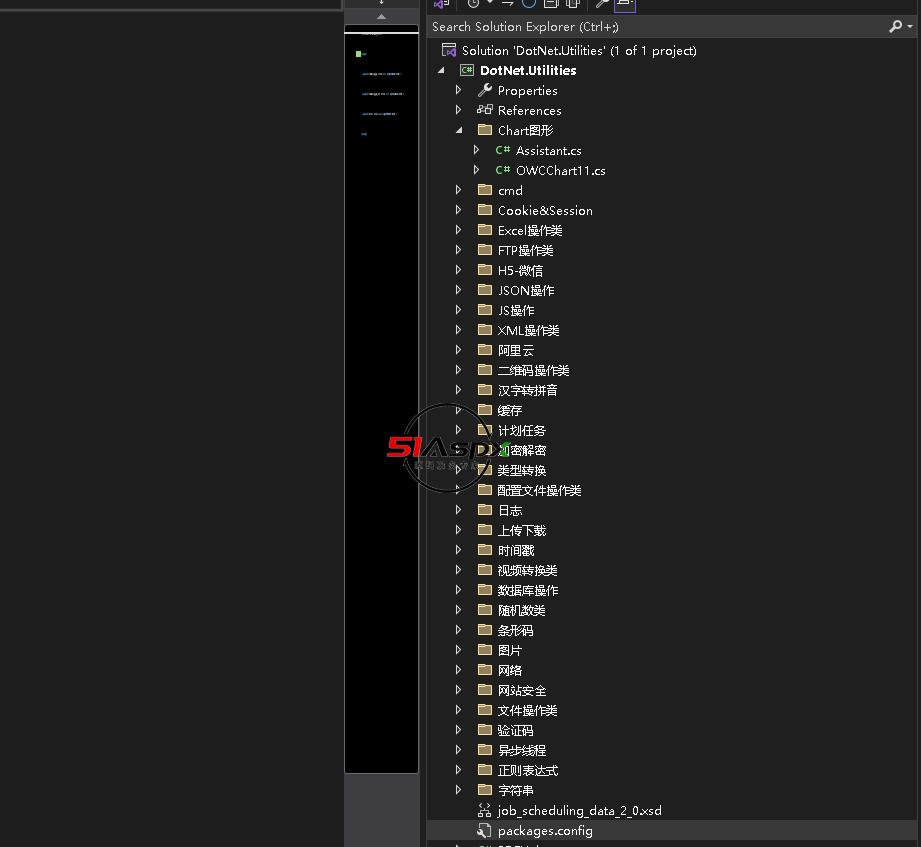Click the cmd folder icon
This screenshot has height=847, width=921.
pos(485,189)
